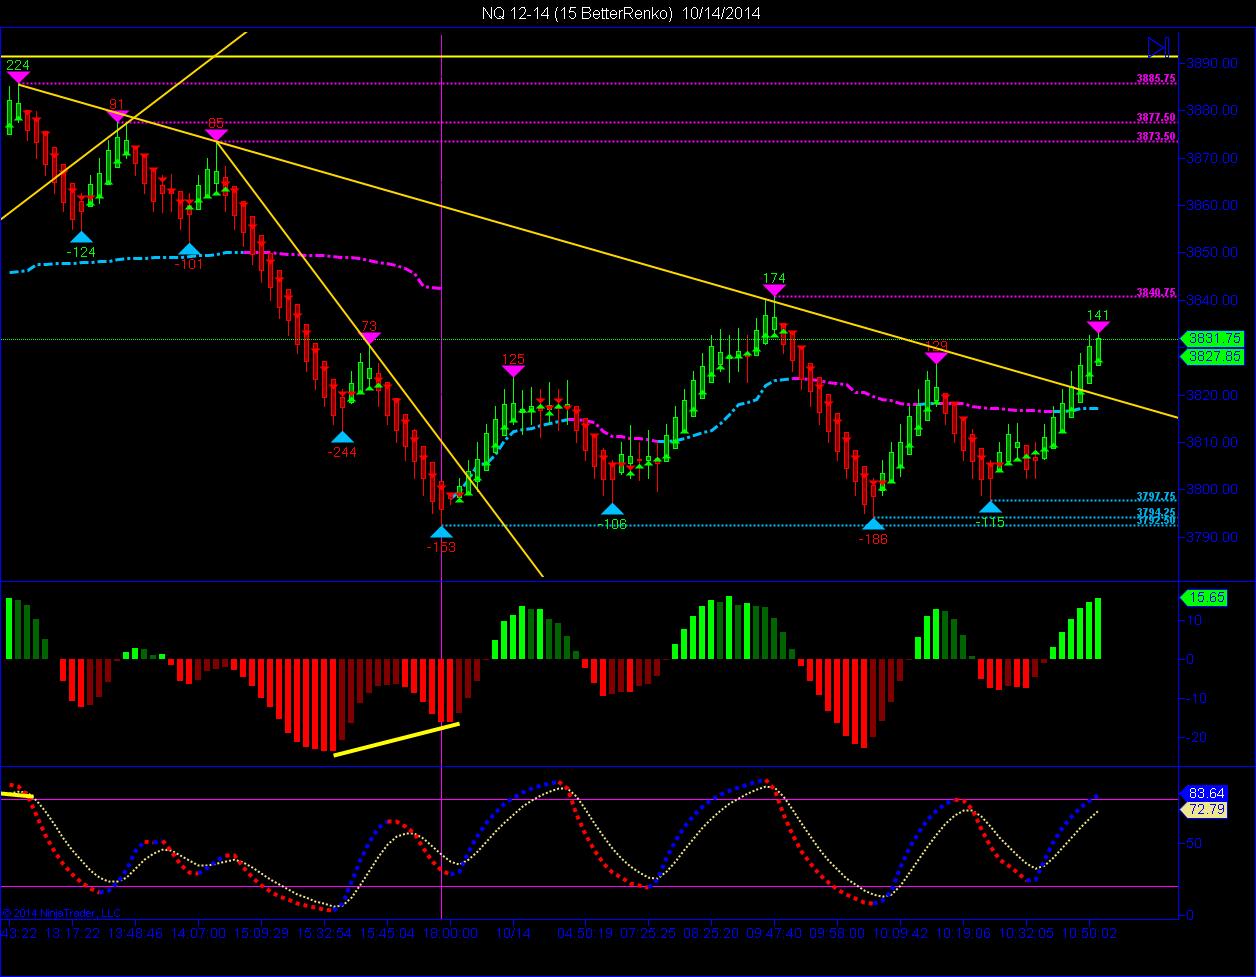Click the 10:09:42 time axis label
Viewport: 1256px width, 977px height.
coord(900,932)
